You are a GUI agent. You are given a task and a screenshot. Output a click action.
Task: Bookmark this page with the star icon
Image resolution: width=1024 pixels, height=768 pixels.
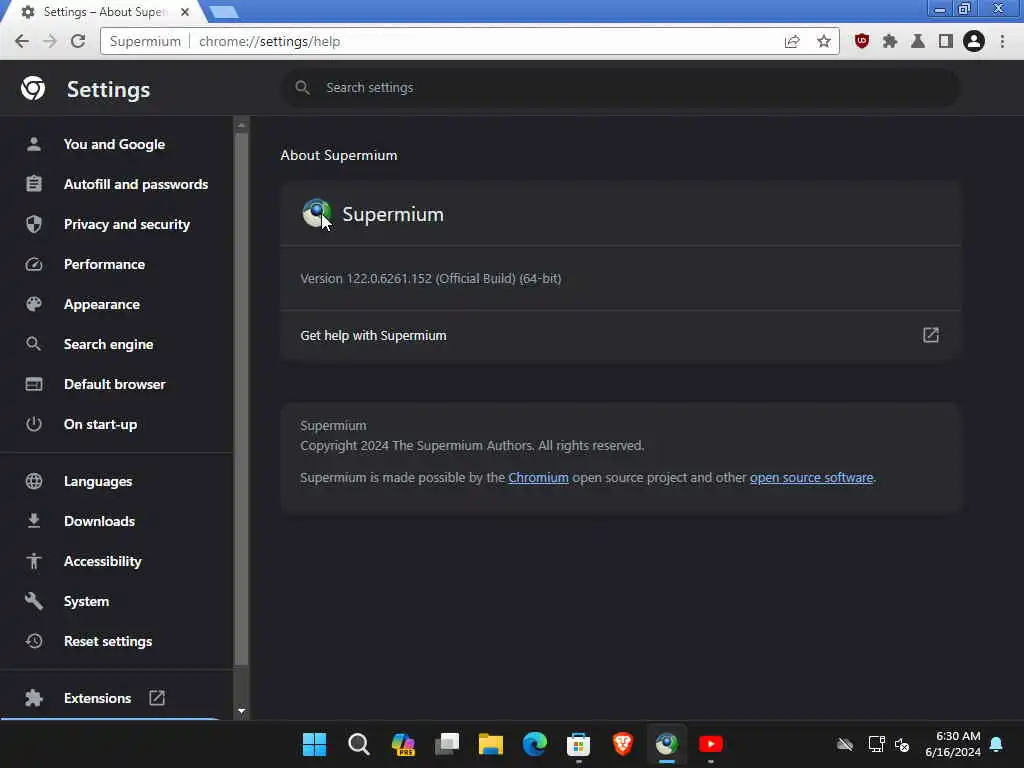(x=824, y=42)
